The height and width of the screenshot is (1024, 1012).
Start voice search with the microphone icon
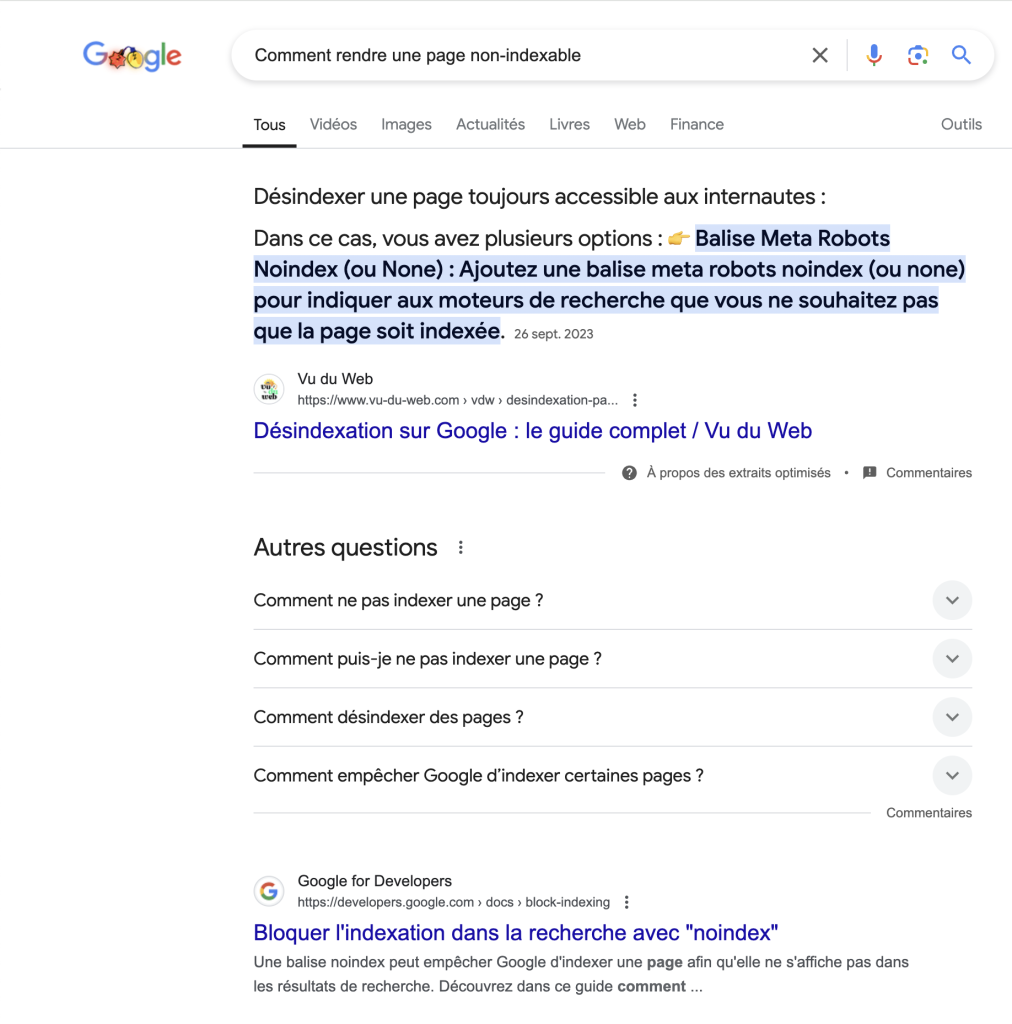(874, 56)
